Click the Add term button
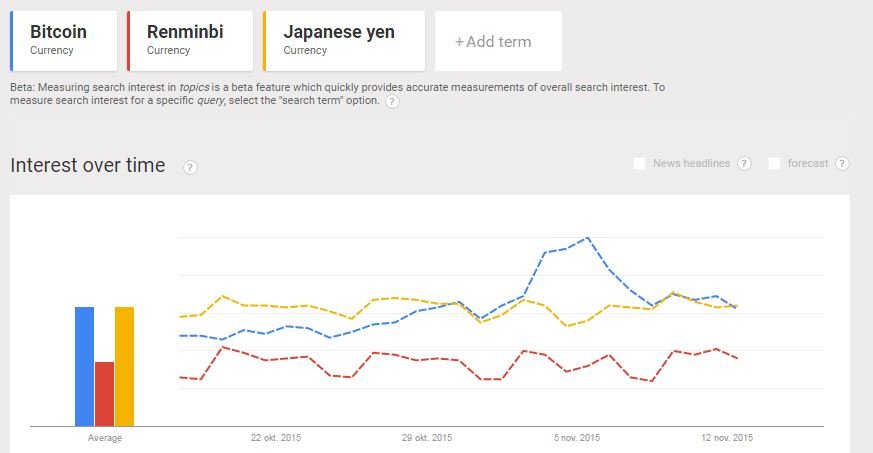Image resolution: width=873 pixels, height=453 pixels. pos(497,42)
